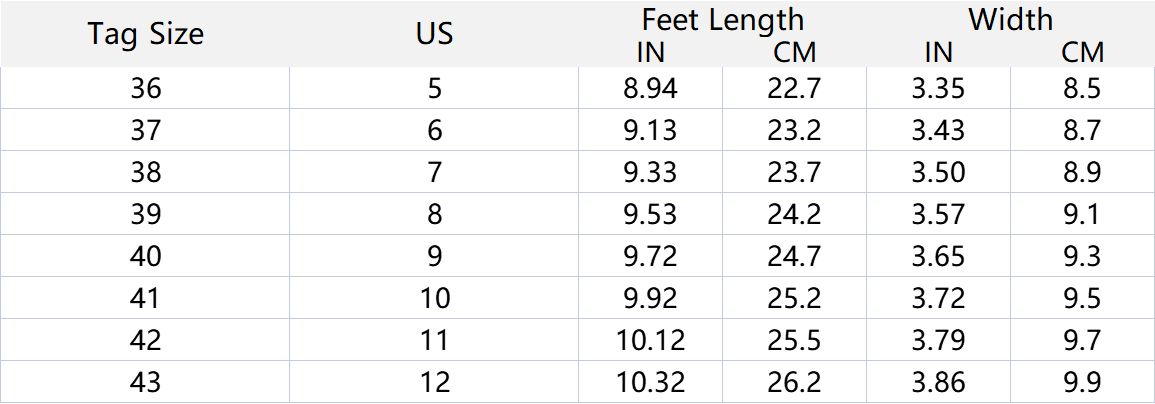Select tag size 43 cell
Image resolution: width=1155 pixels, height=404 pixels.
146,381
